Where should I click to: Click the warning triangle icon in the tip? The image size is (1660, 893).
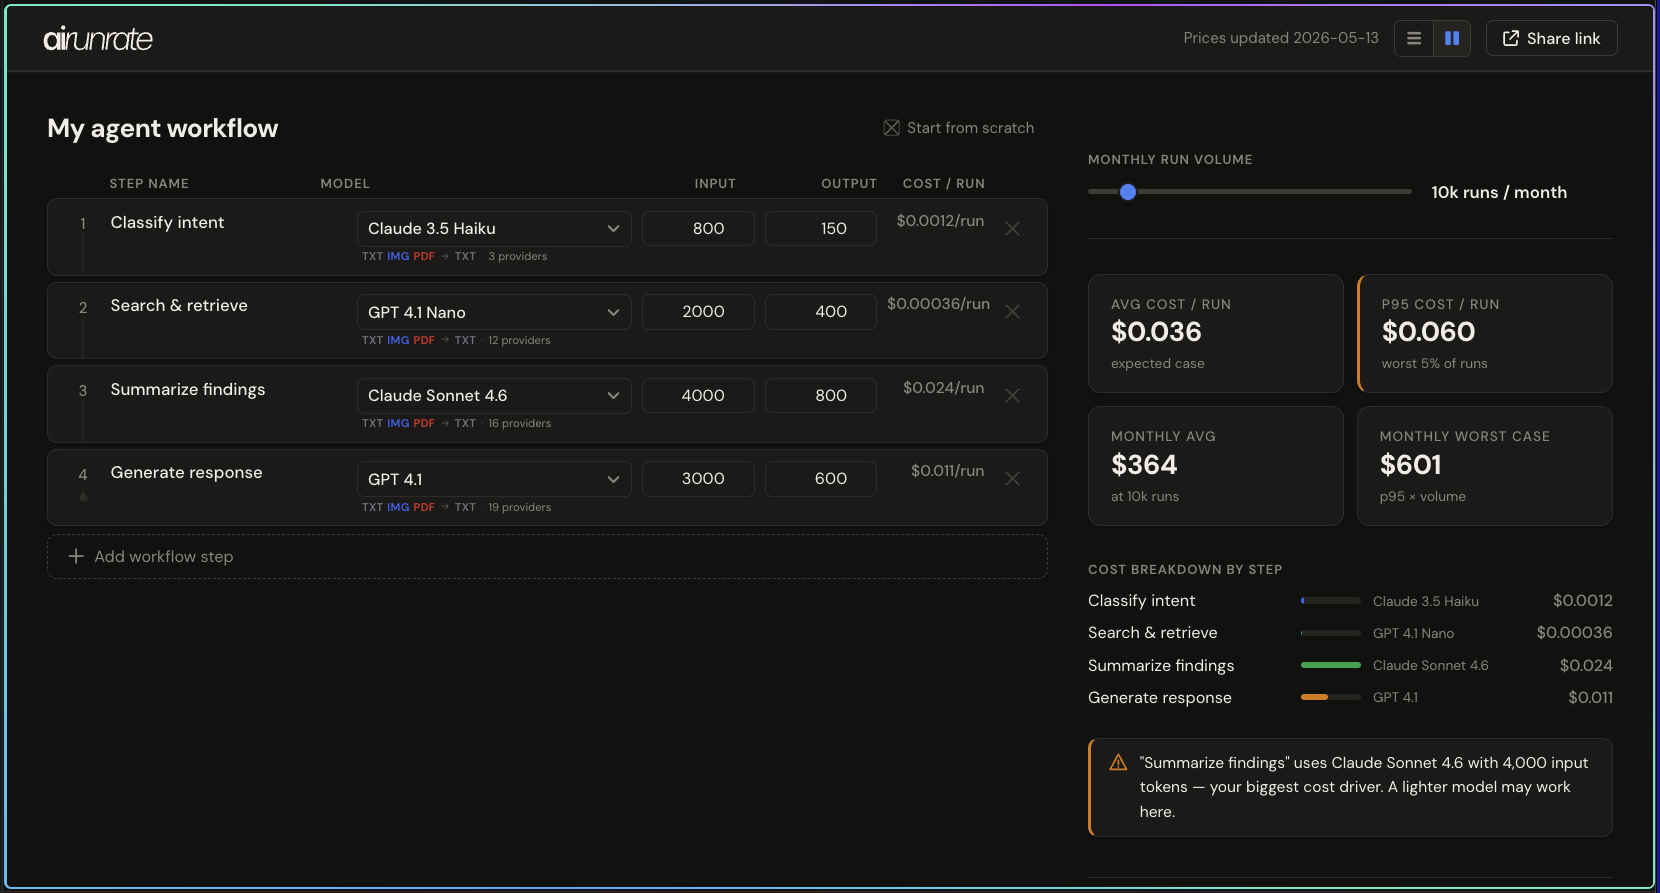click(x=1118, y=763)
